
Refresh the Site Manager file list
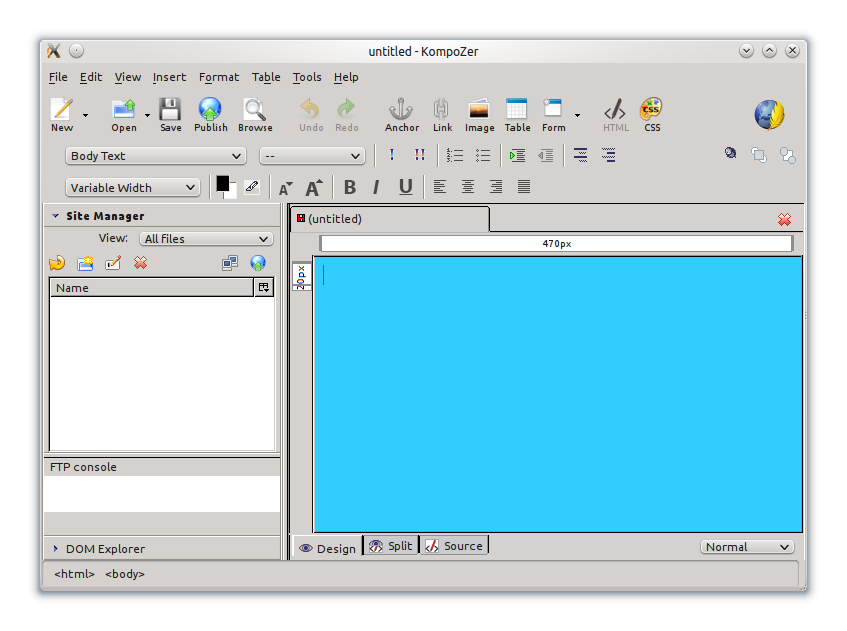(57, 263)
